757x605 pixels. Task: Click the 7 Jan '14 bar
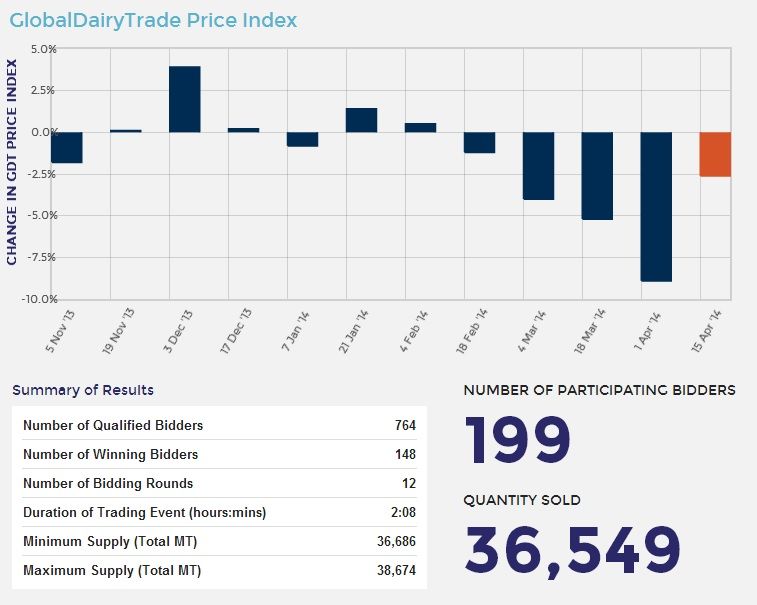[x=302, y=139]
